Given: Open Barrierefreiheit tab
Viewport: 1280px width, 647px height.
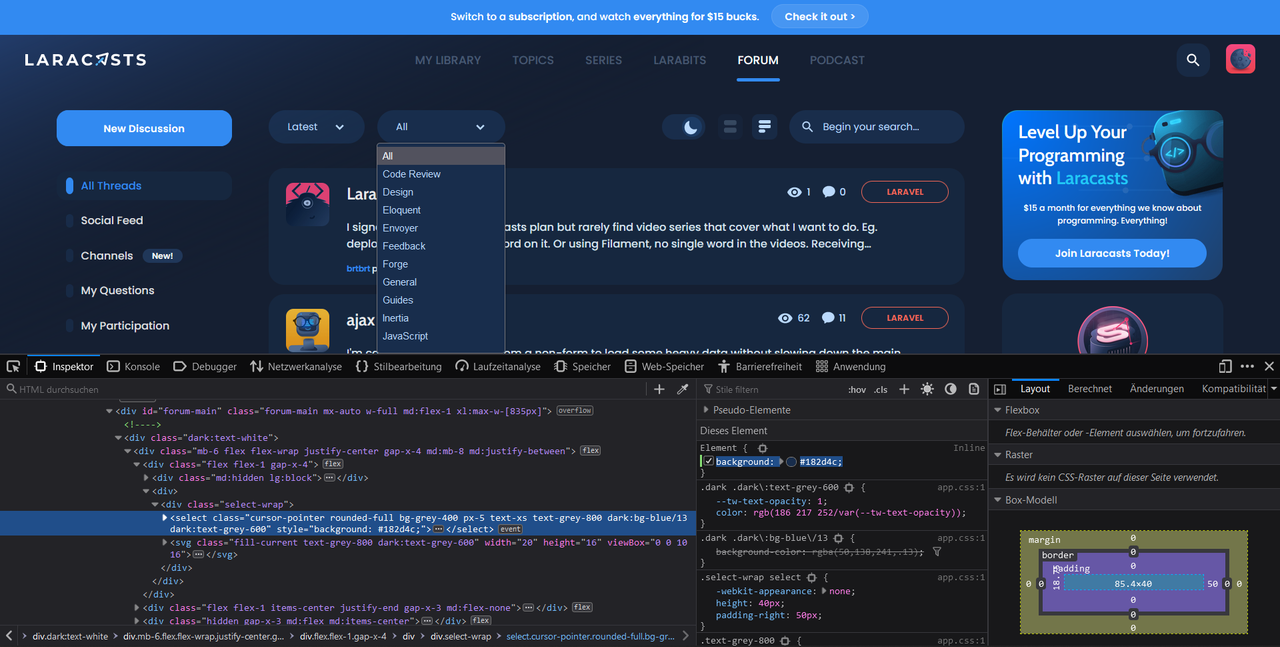Looking at the screenshot, I should (760, 367).
